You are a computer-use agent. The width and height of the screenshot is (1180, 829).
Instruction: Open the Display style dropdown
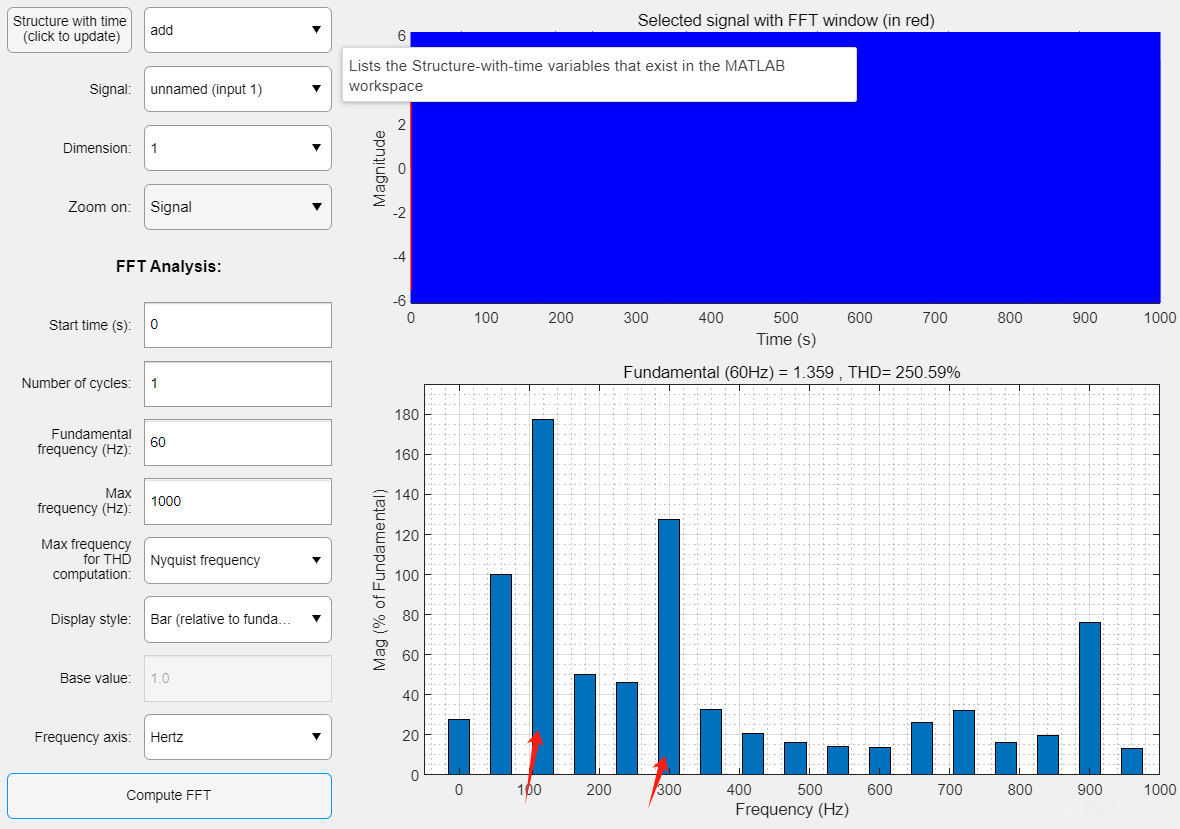(x=237, y=619)
